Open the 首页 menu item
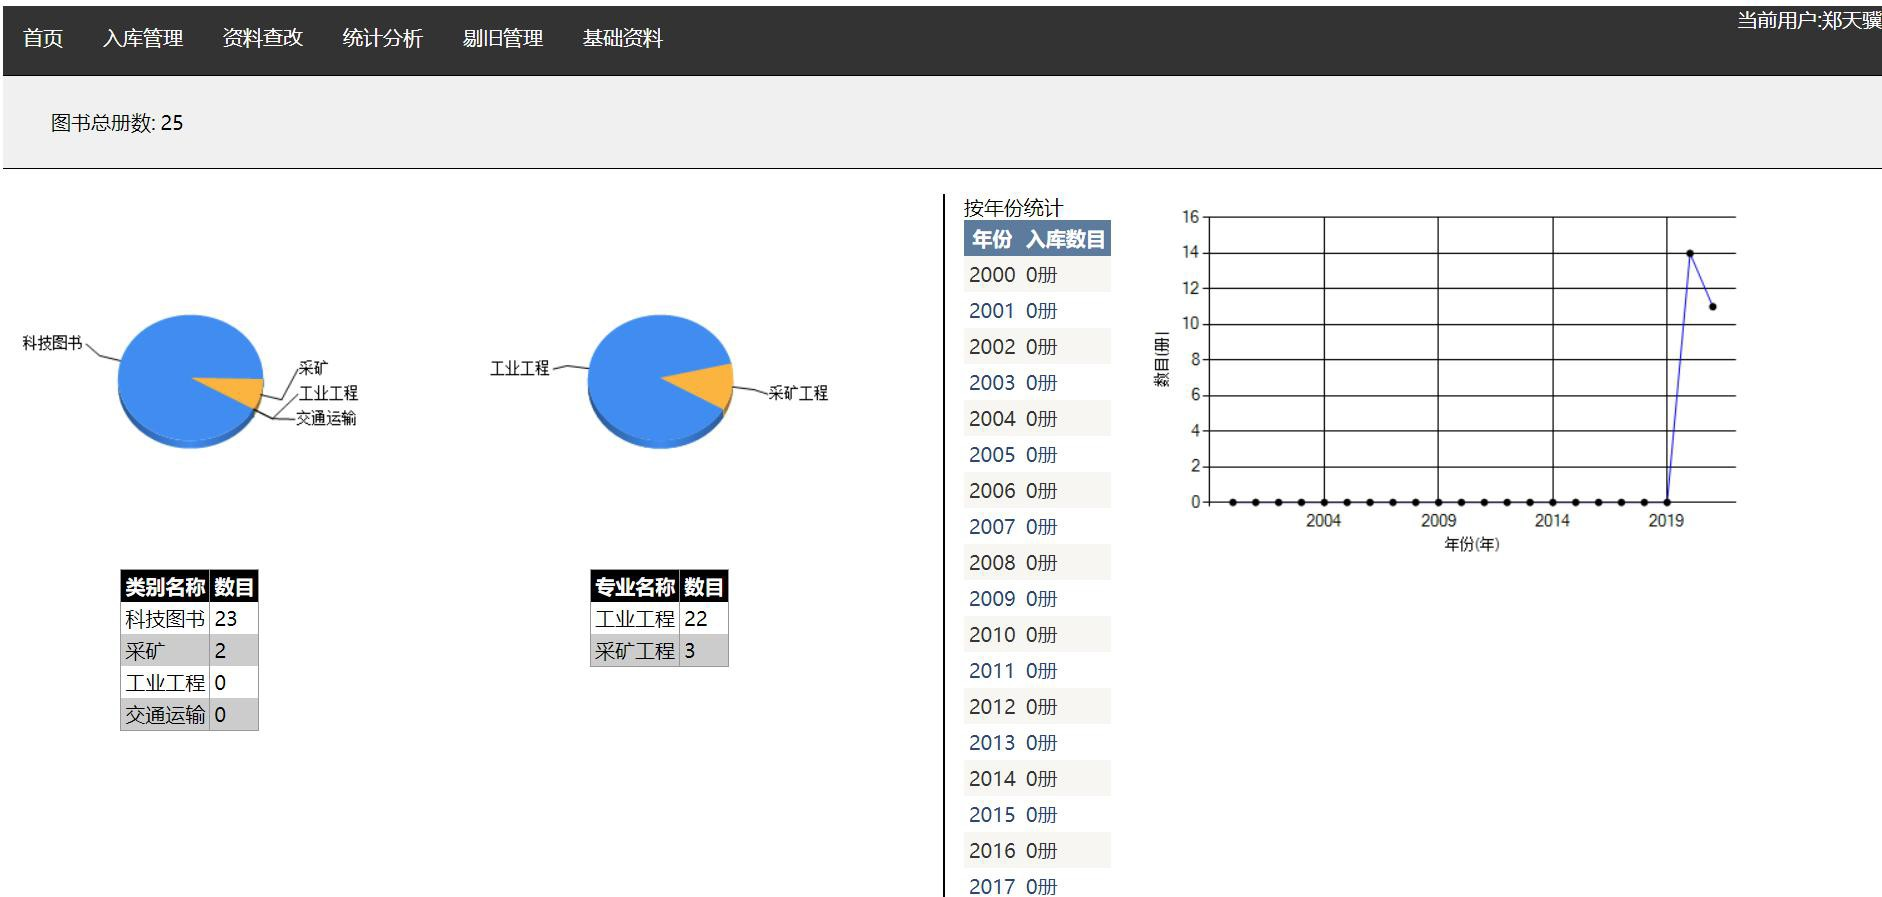Screen dimensions: 1882x897 (x=43, y=38)
